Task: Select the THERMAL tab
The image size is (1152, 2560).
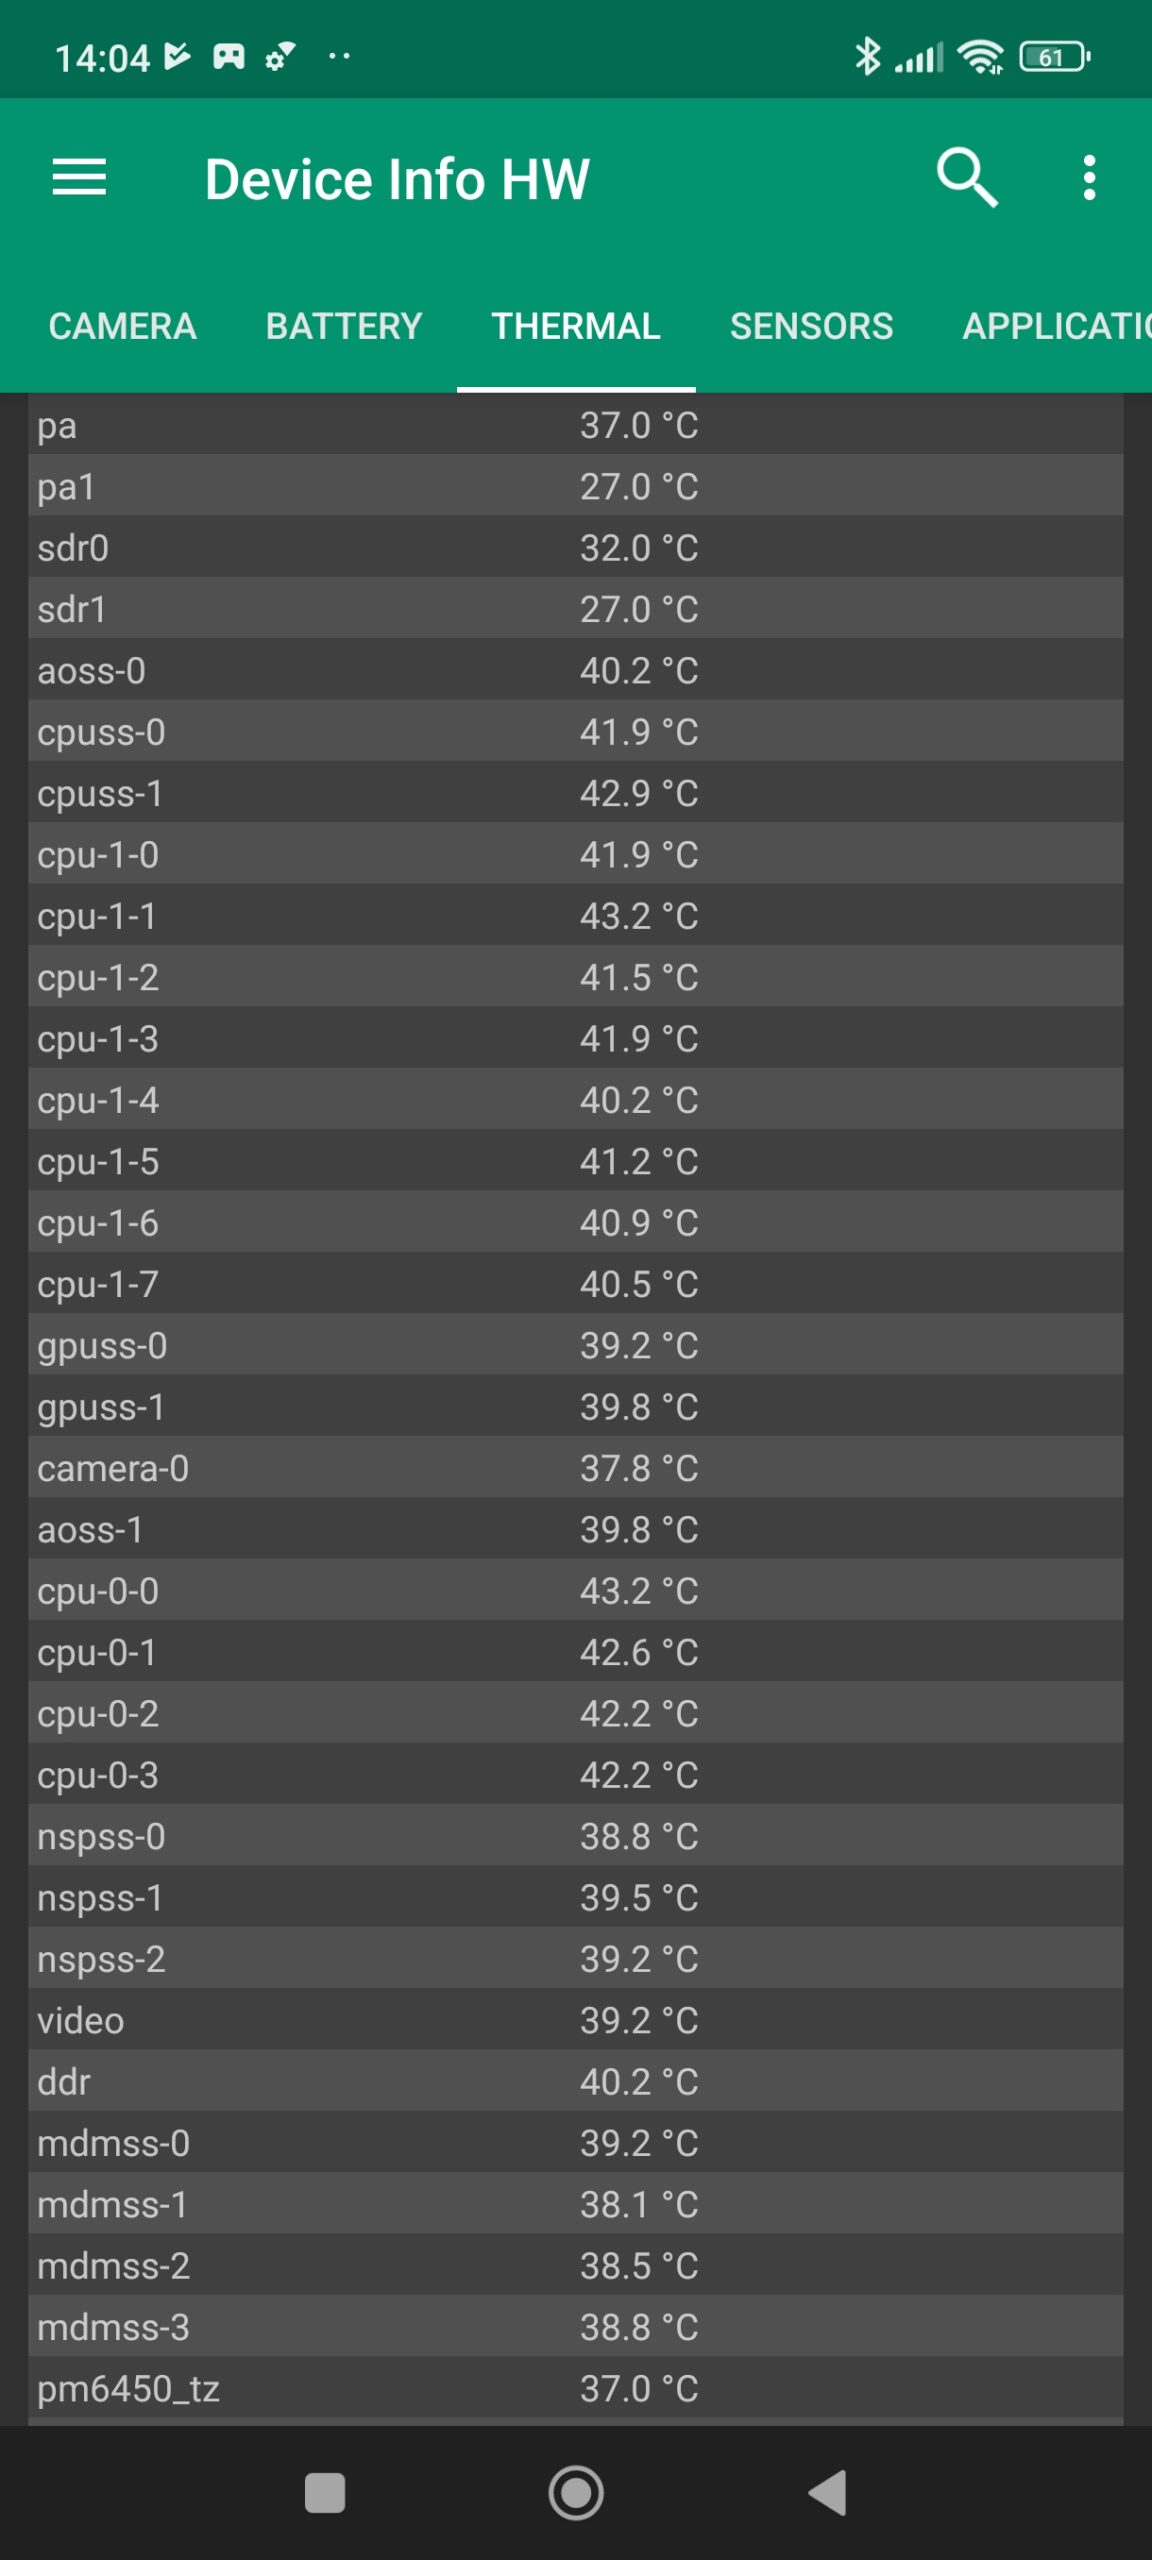Action: pos(576,326)
